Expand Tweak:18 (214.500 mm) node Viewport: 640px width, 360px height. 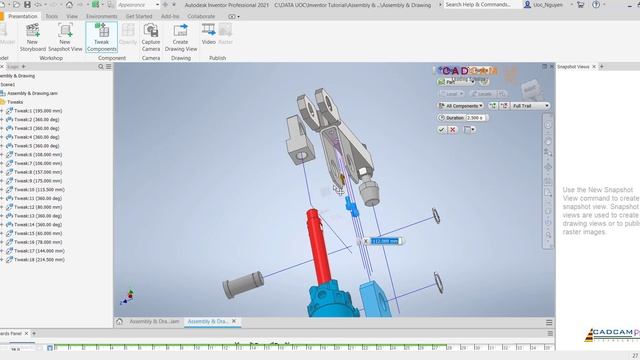[2, 260]
